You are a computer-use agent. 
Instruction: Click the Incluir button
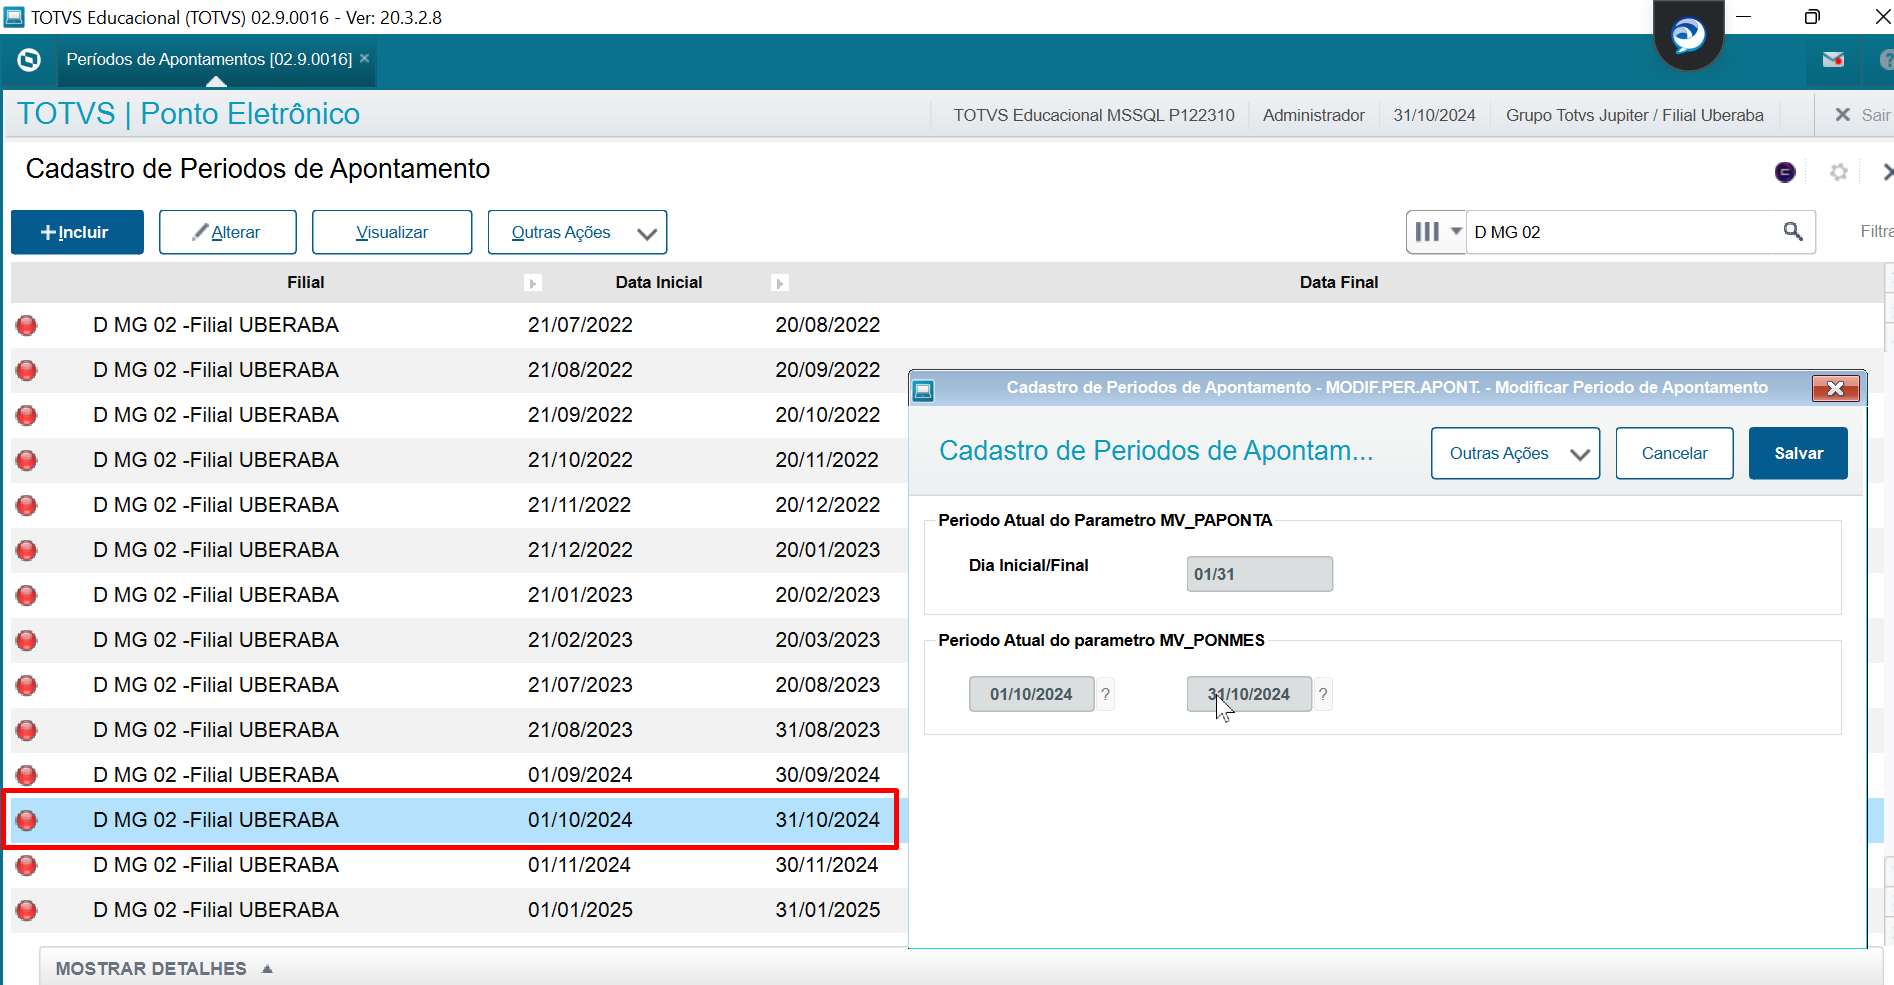(x=77, y=232)
